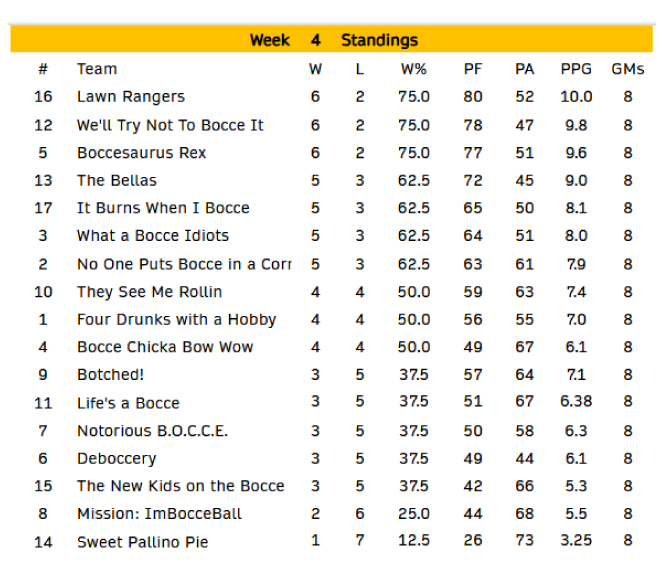The height and width of the screenshot is (563, 667).
Task: Select Notorious B.O.C.C.E. team
Action: point(152,431)
